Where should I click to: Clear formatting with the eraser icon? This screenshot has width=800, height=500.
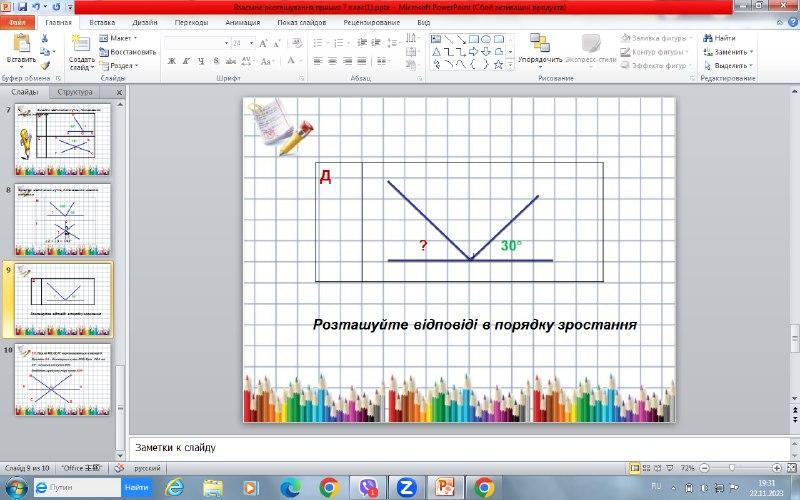(x=297, y=43)
